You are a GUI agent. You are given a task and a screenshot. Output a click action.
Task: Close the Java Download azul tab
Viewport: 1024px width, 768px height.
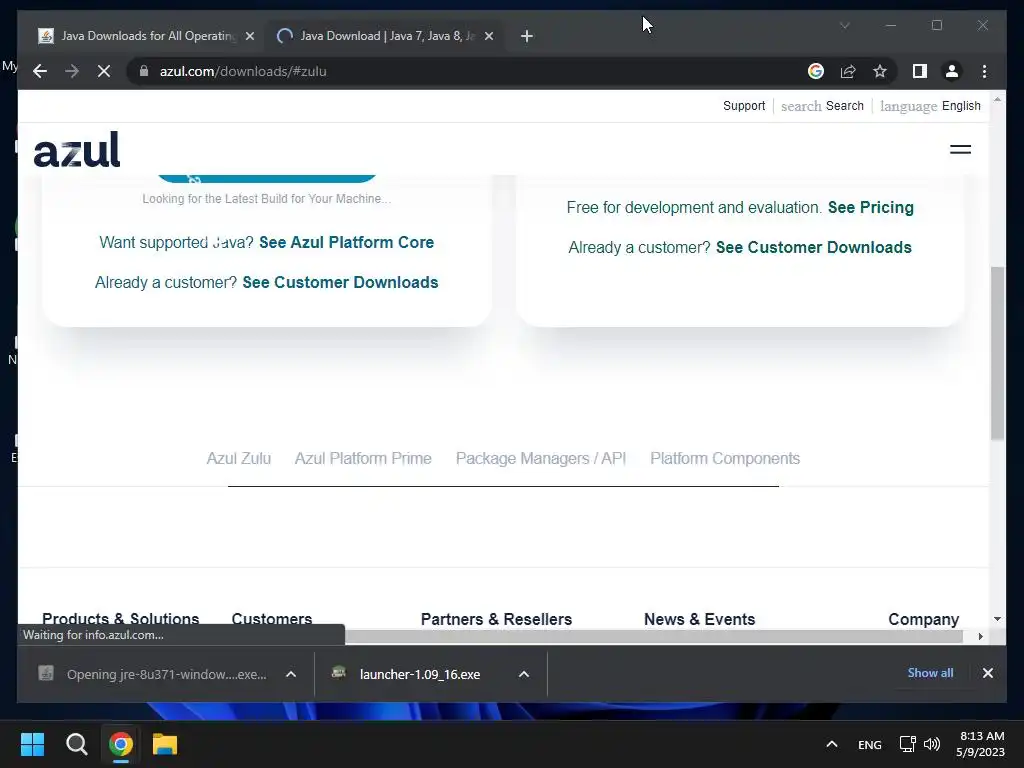coord(489,36)
